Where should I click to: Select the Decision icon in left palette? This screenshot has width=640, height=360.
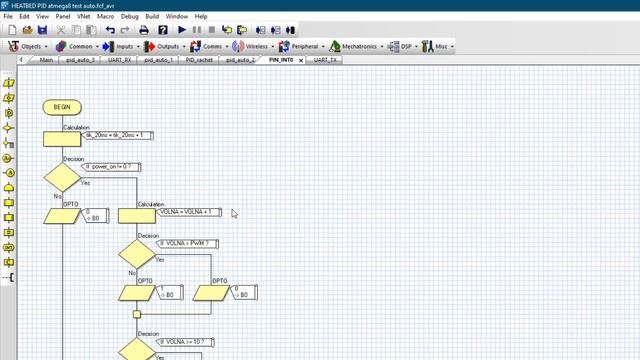[x=9, y=128]
